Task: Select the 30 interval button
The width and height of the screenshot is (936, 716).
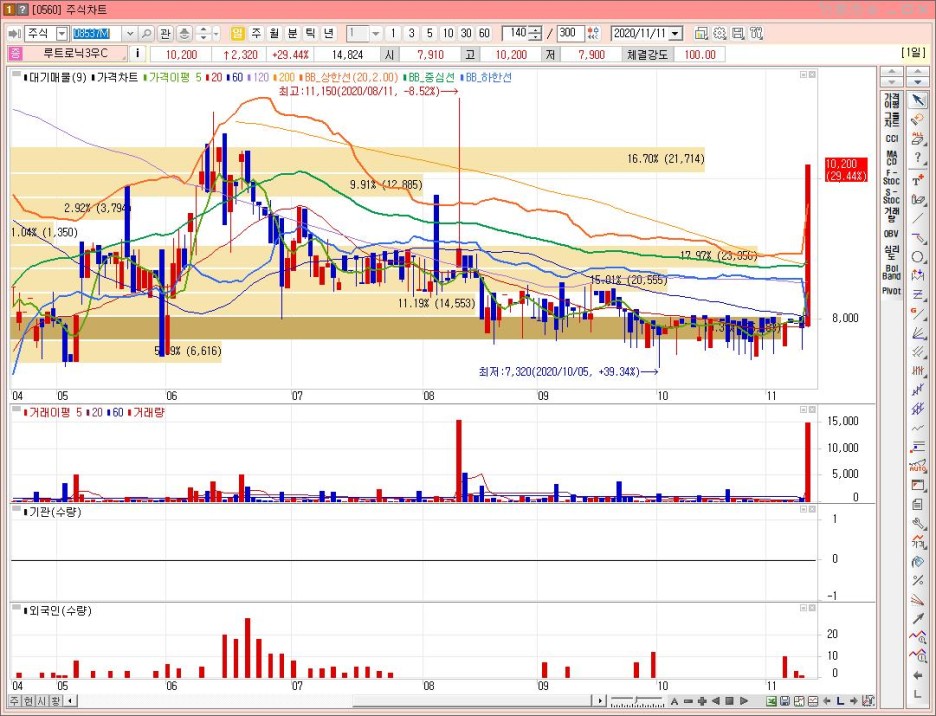Action: pos(466,33)
